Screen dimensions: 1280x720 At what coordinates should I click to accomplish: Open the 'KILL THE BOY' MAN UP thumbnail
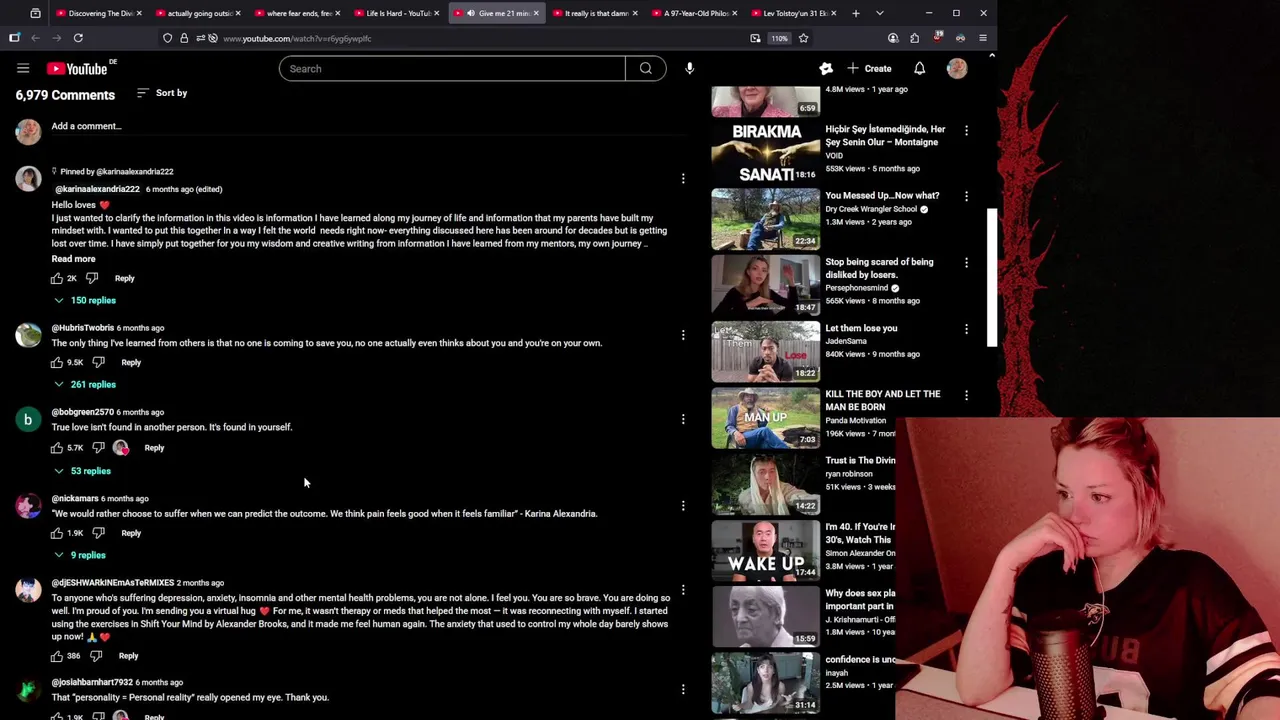pos(765,417)
